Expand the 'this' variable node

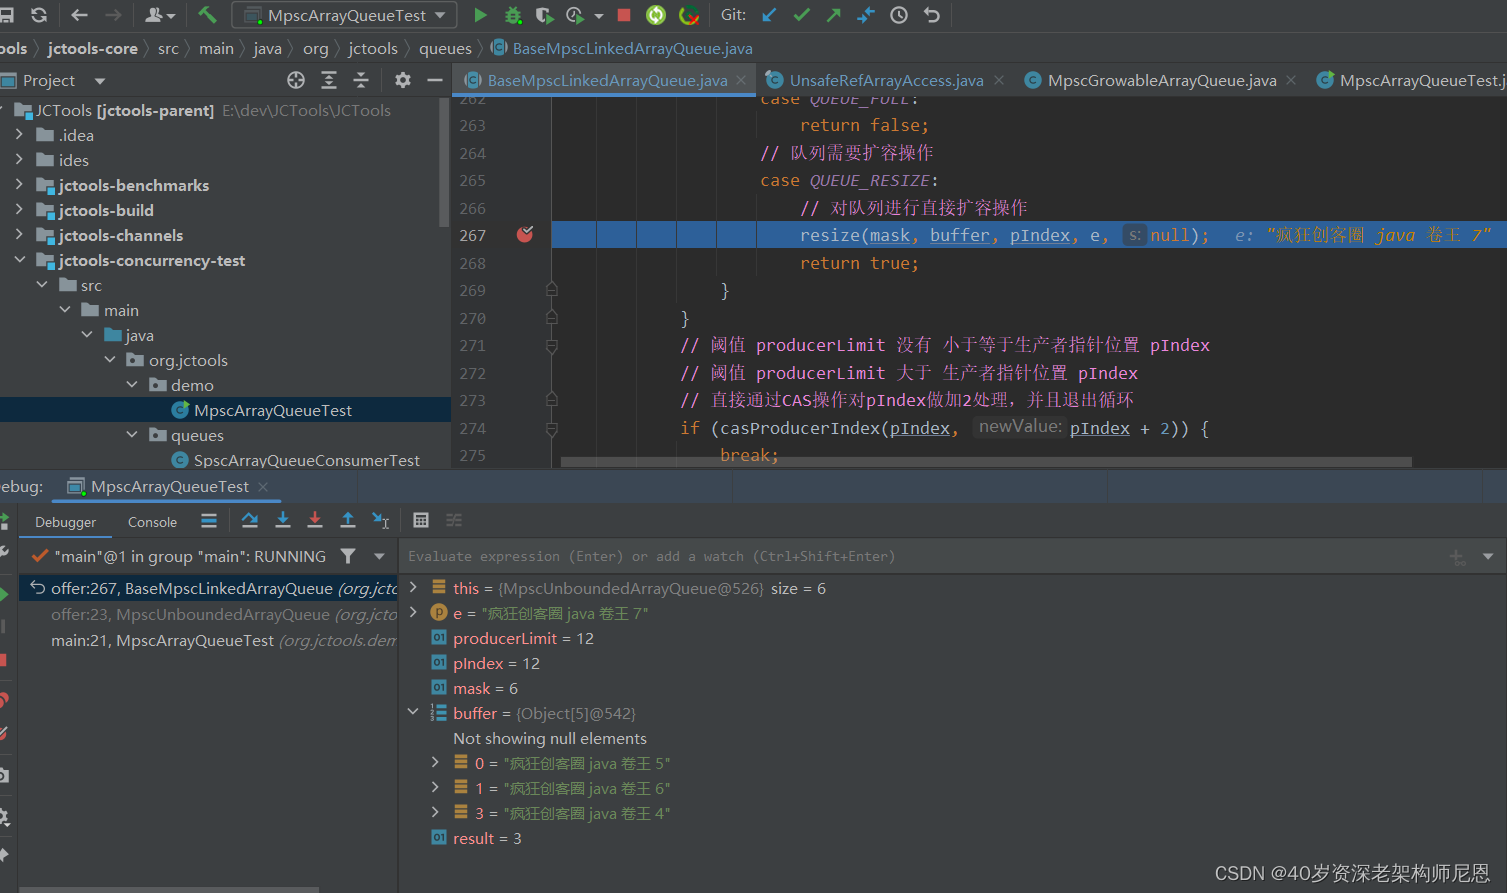(413, 588)
